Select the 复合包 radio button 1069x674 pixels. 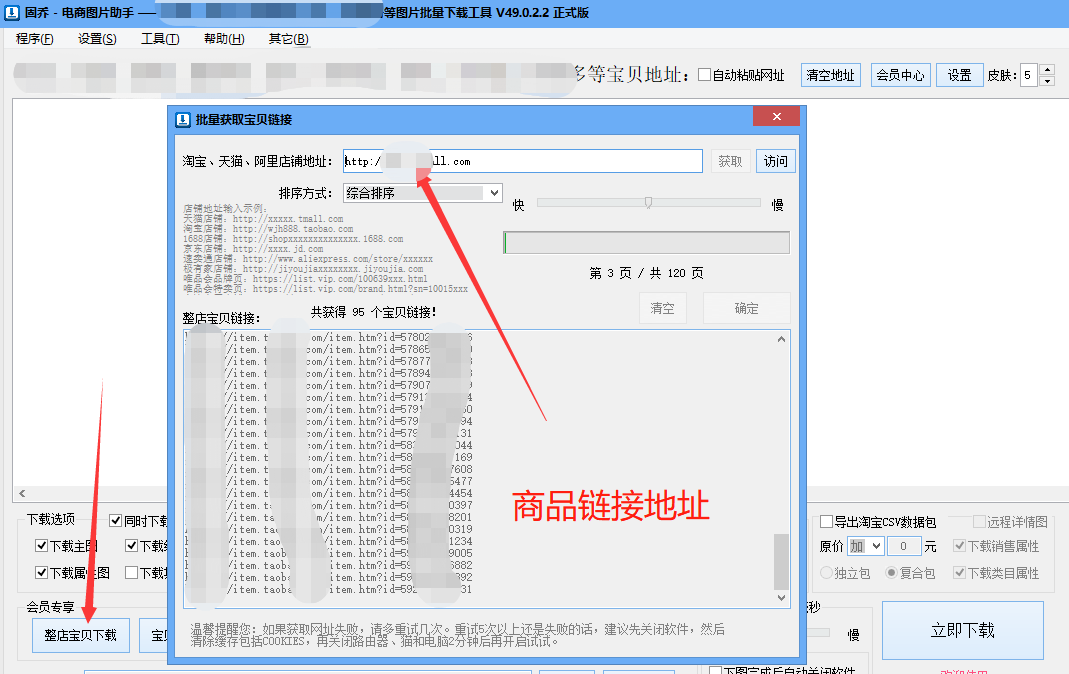892,572
